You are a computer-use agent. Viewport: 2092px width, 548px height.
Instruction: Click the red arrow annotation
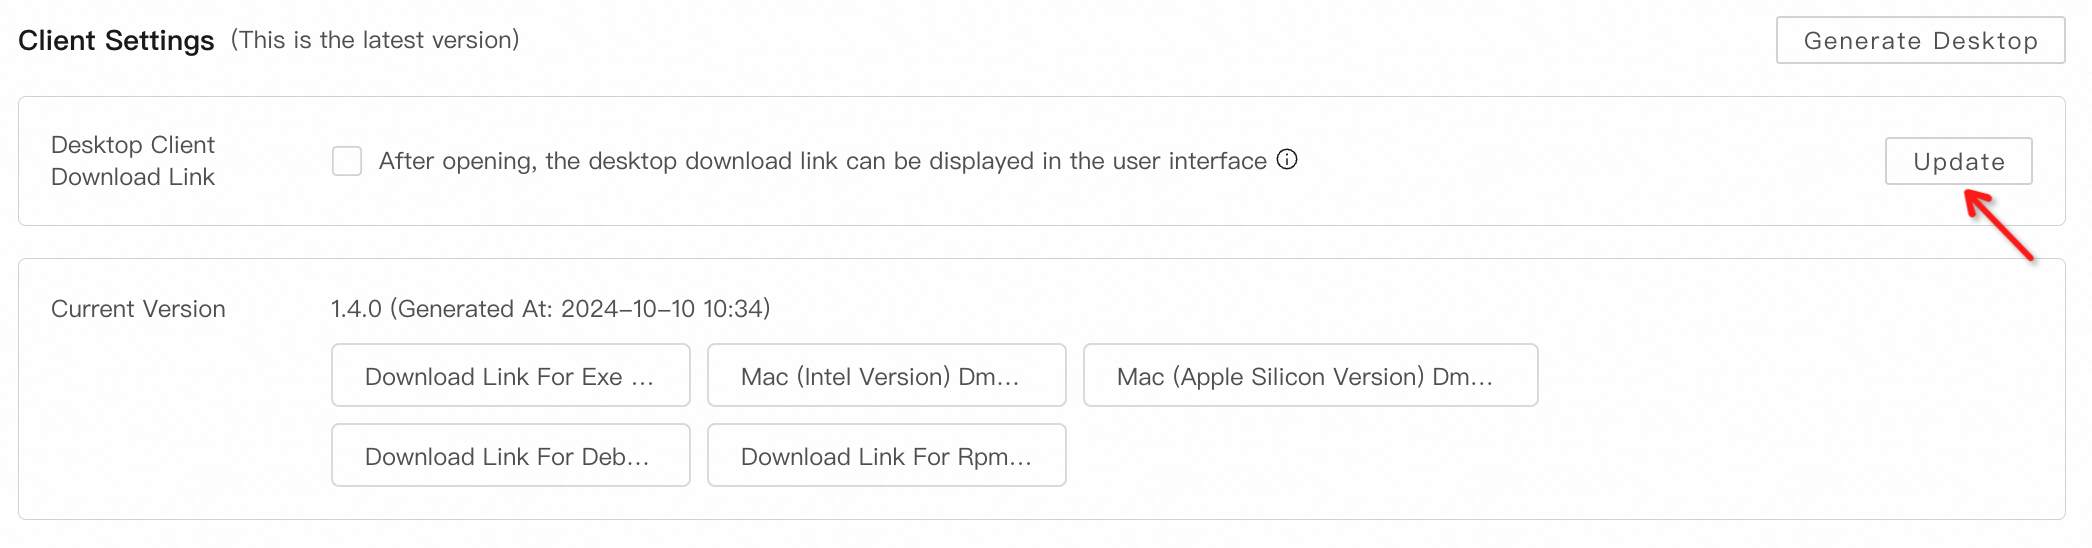pyautogui.click(x=2000, y=226)
